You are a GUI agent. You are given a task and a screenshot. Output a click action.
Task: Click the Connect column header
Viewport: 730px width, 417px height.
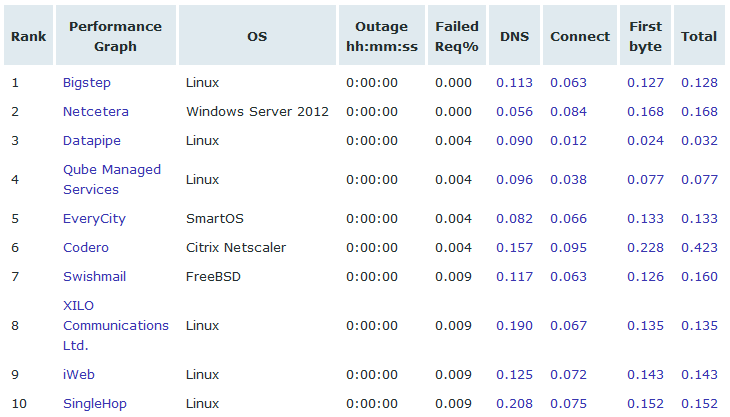coord(580,36)
